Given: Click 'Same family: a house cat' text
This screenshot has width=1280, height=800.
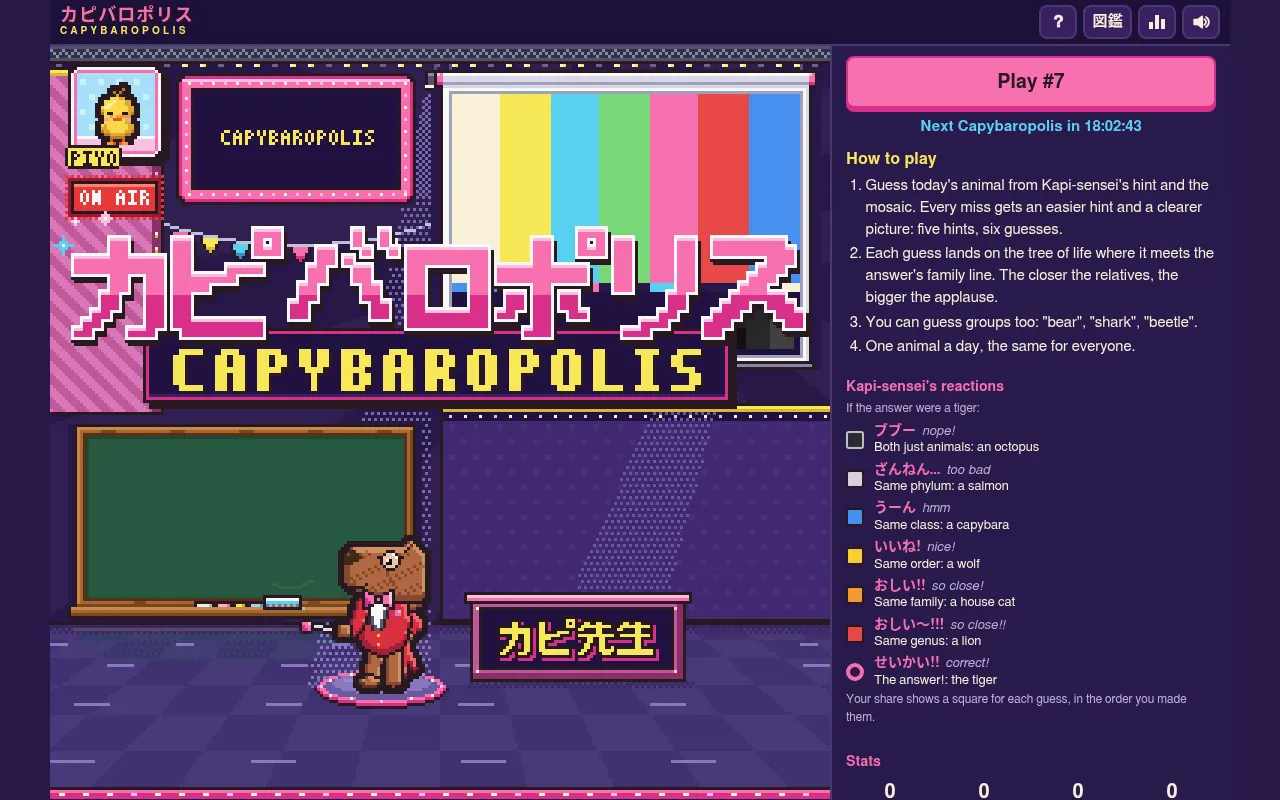Looking at the screenshot, I should point(944,602).
